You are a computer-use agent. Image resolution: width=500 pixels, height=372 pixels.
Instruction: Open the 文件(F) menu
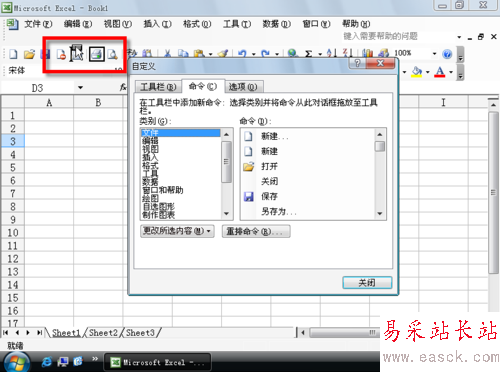click(38, 24)
